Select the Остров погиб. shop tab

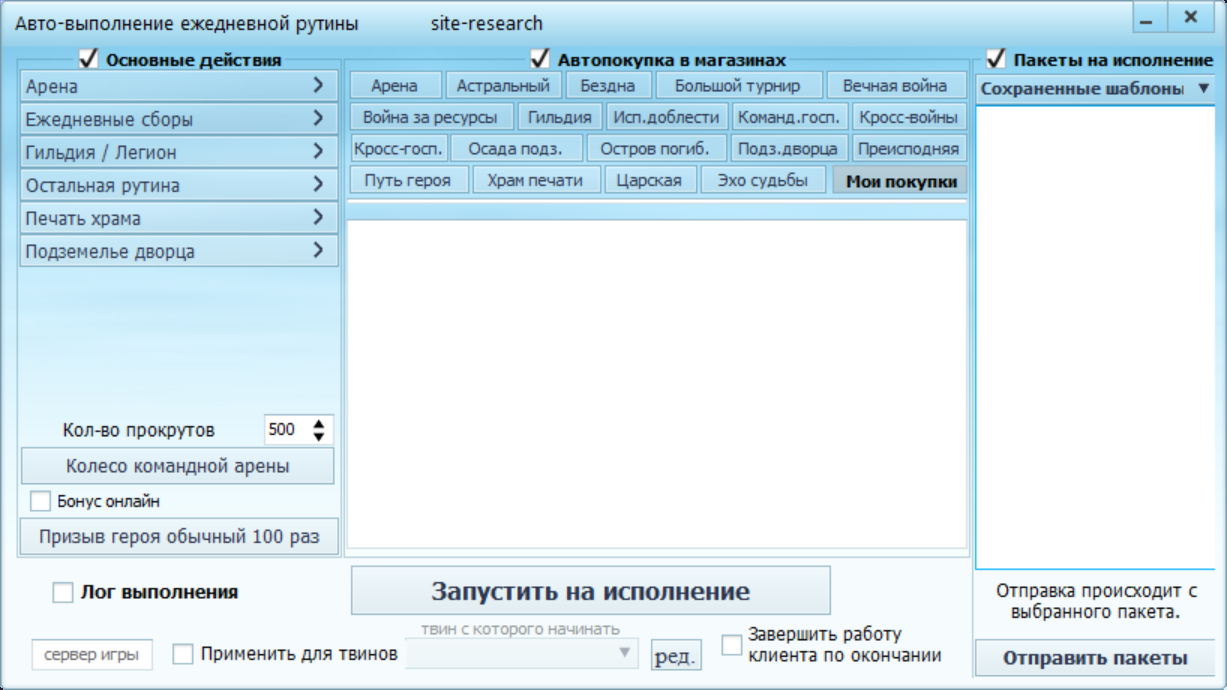pos(655,149)
